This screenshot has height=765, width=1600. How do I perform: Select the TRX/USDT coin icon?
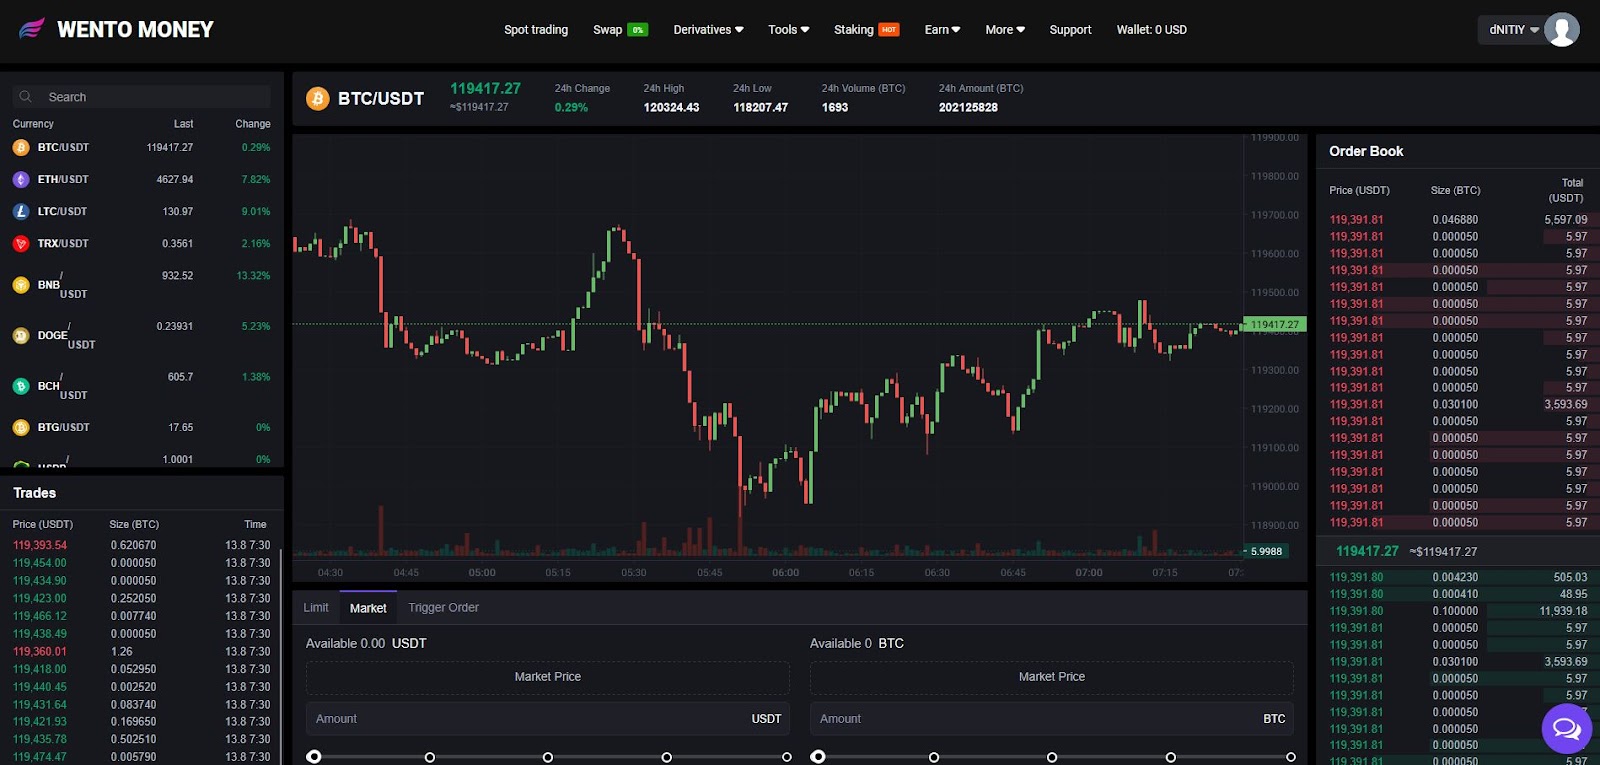[x=21, y=243]
